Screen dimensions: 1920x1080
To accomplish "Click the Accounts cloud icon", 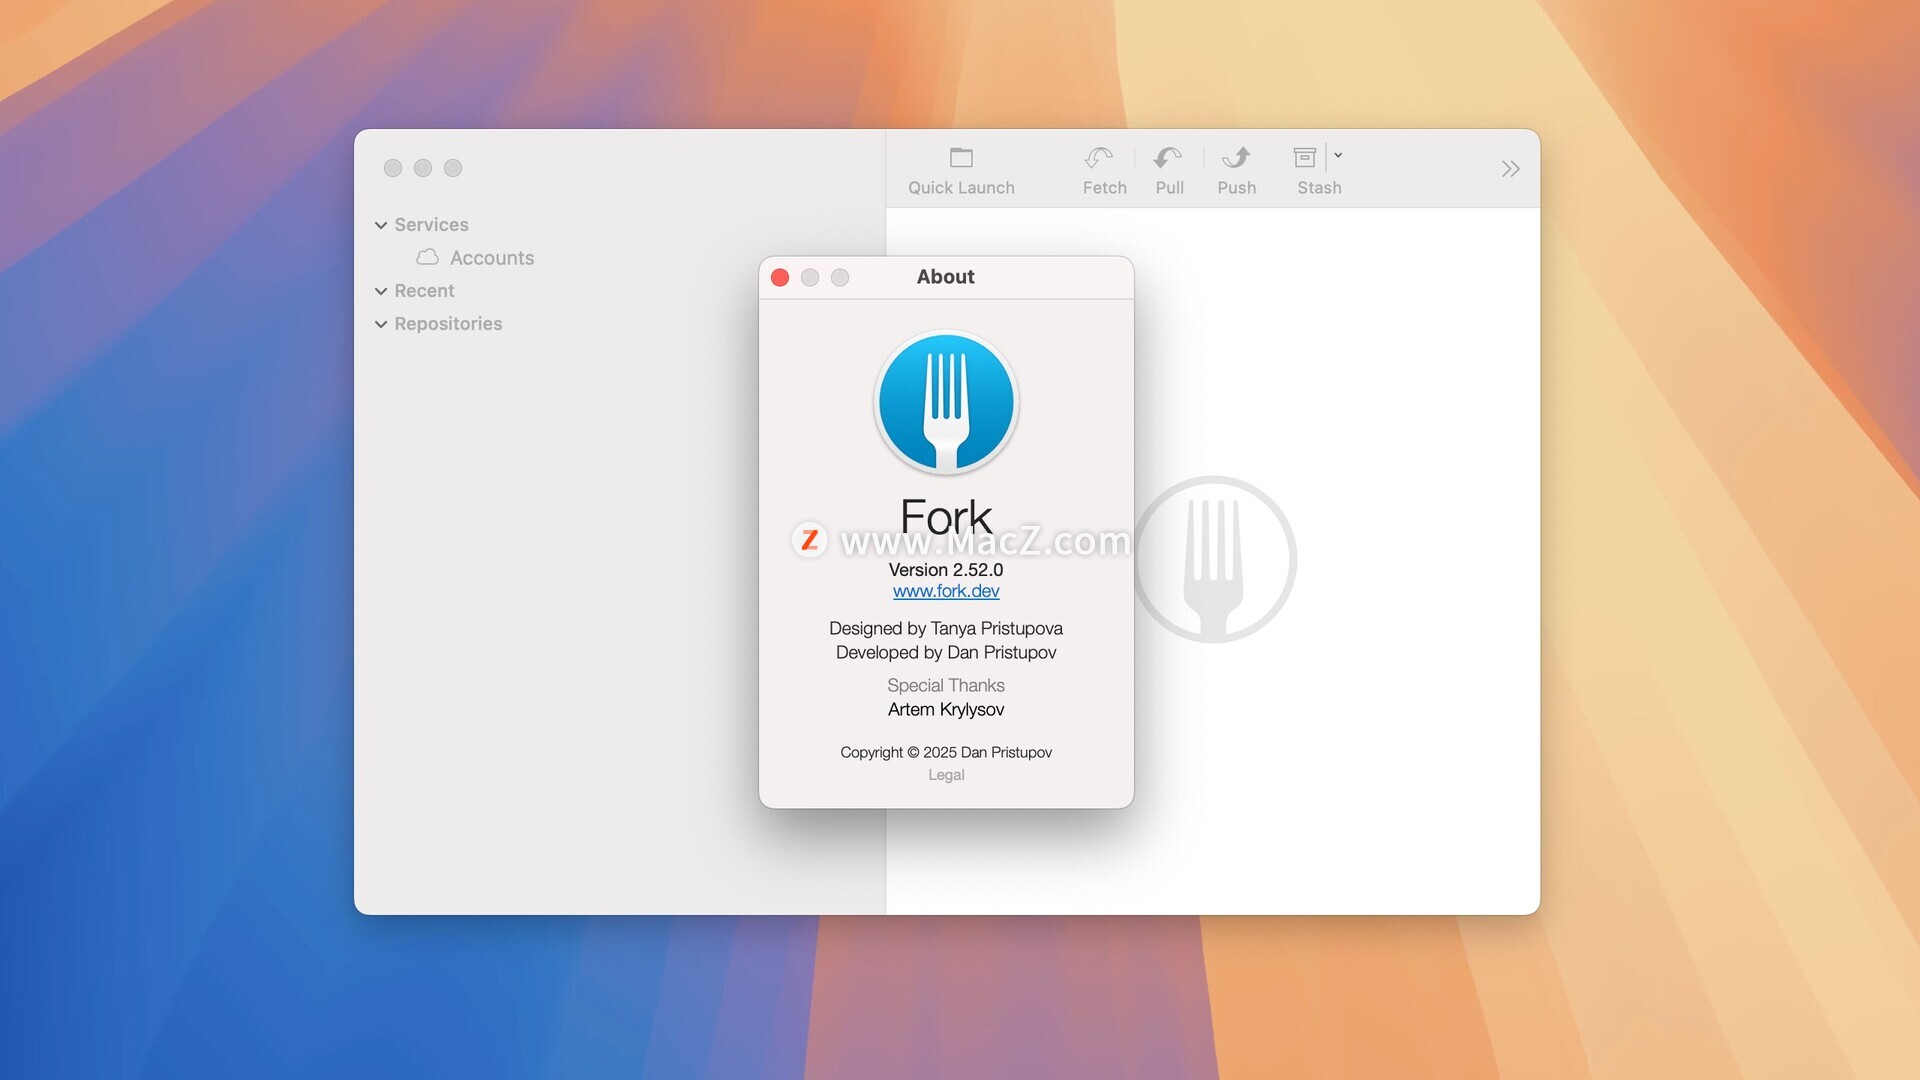I will click(x=427, y=257).
